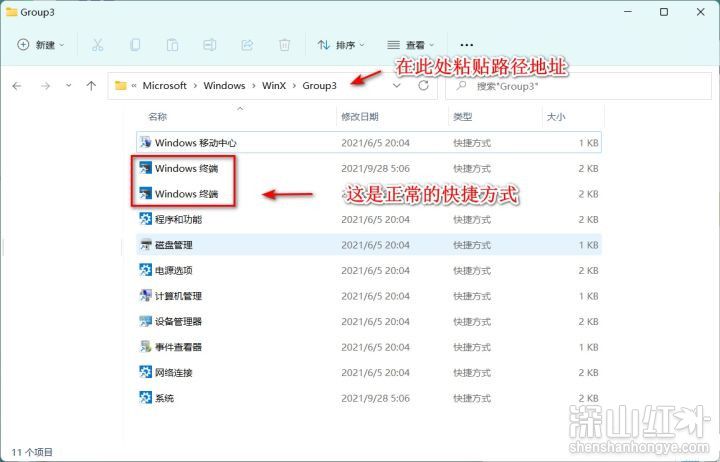720x462 pixels.
Task: Select the second Windows 终端 shortcut icon
Action: tap(146, 193)
